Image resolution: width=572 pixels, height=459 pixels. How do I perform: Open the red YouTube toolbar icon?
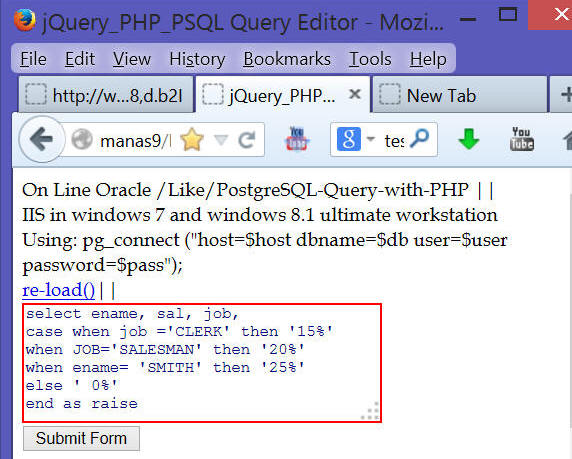coord(297,139)
